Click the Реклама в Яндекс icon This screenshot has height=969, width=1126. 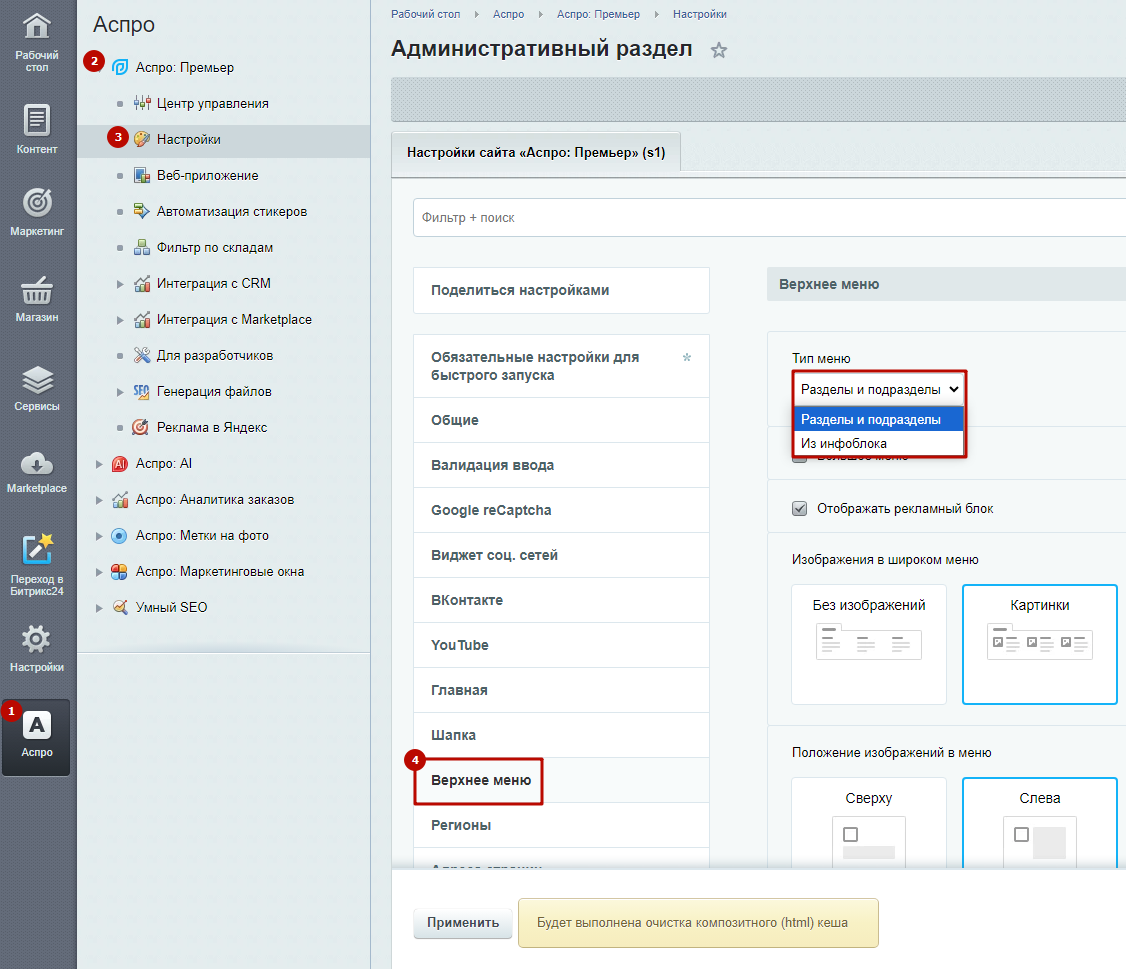141,427
